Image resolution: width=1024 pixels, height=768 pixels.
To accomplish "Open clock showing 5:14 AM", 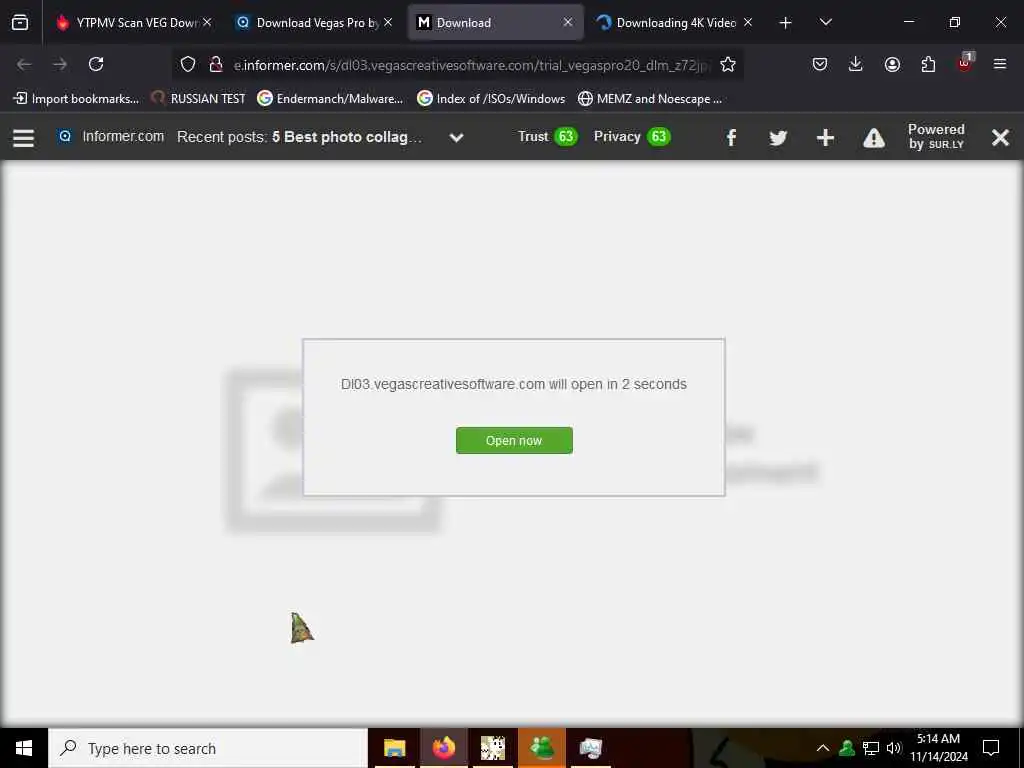I will [x=939, y=748].
